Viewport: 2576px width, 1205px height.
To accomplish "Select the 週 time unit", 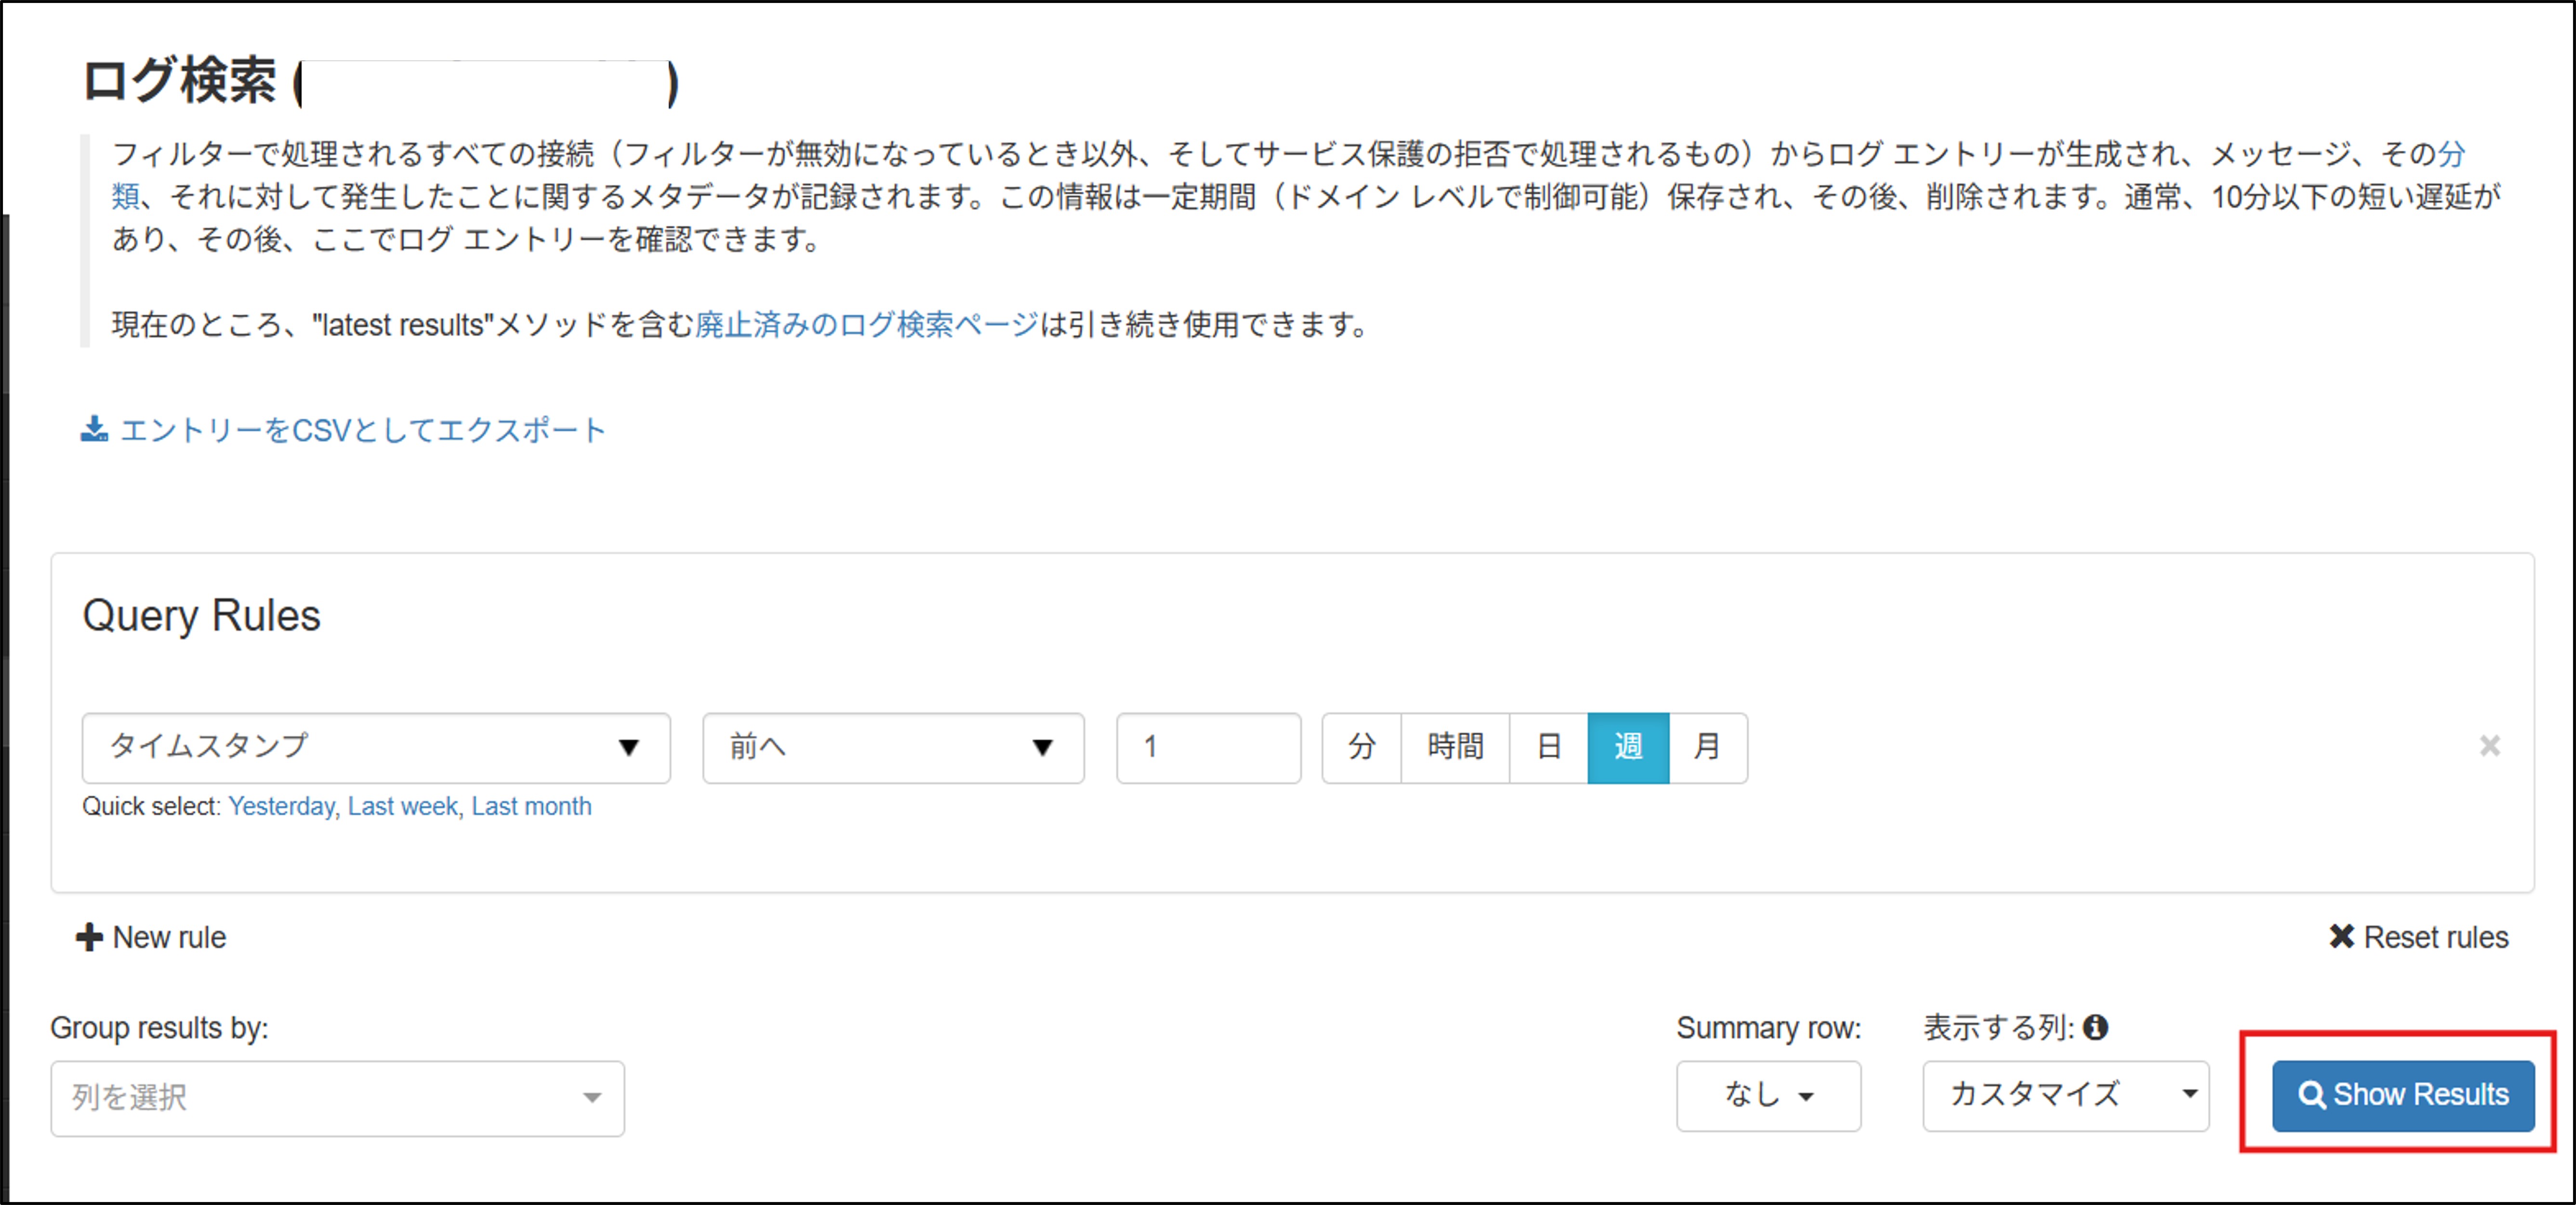I will [1628, 747].
